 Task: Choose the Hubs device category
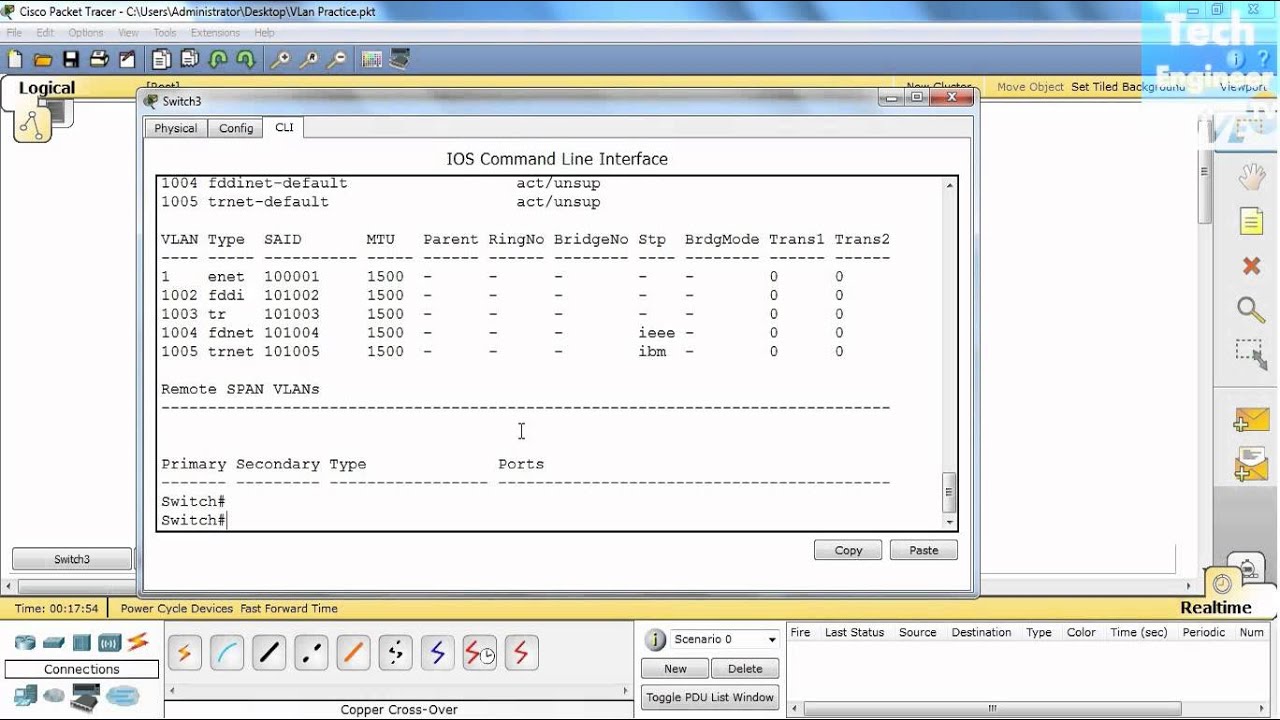coord(82,642)
